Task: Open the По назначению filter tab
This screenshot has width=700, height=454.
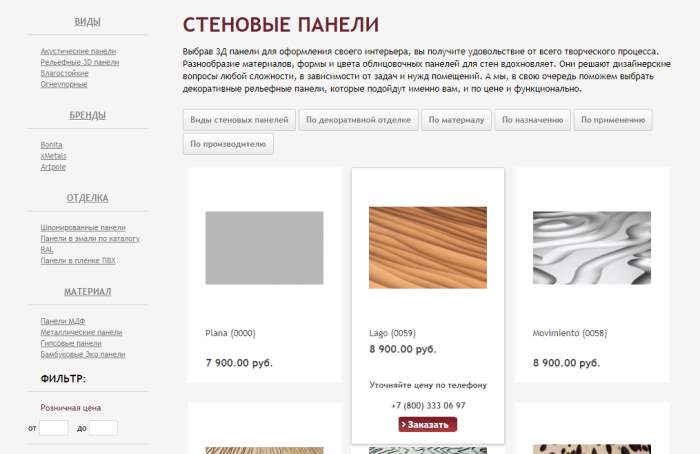Action: coord(533,120)
